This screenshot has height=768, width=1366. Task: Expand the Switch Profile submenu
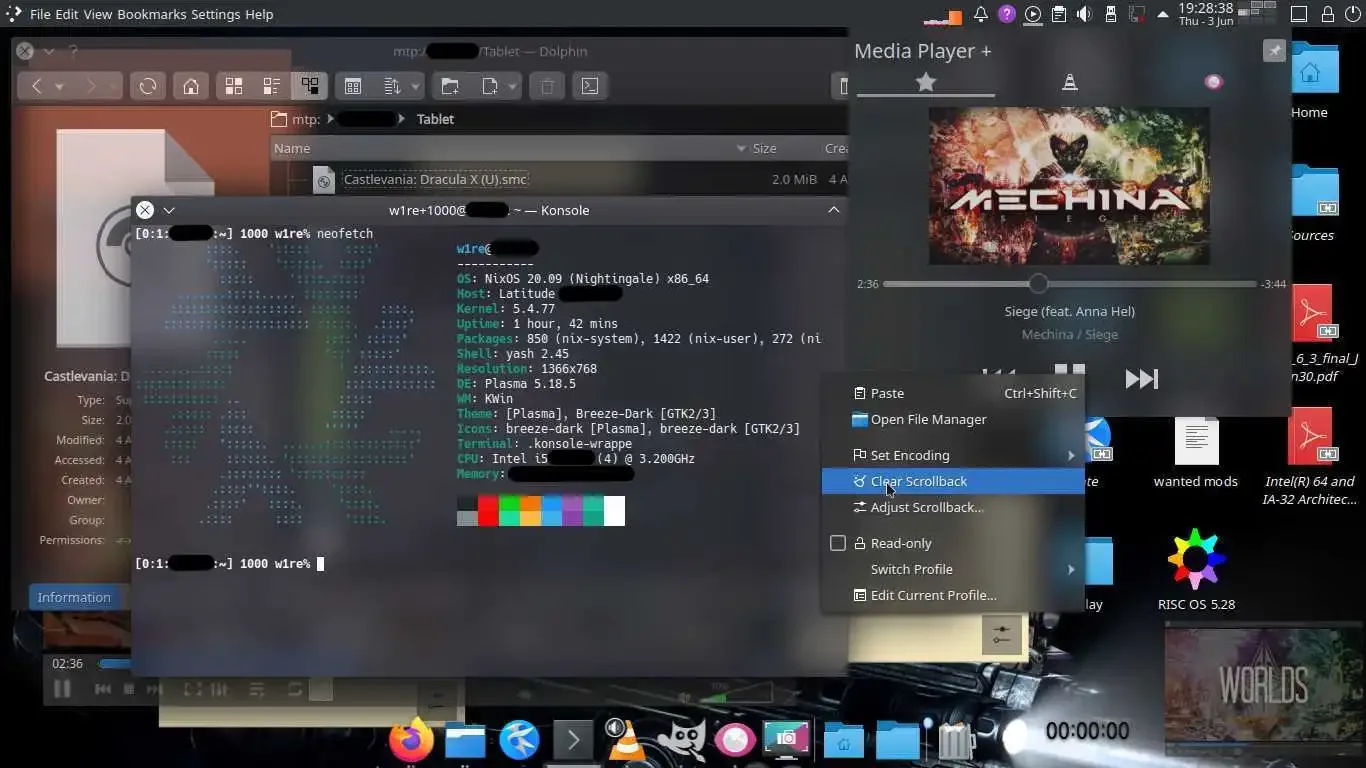tap(953, 569)
